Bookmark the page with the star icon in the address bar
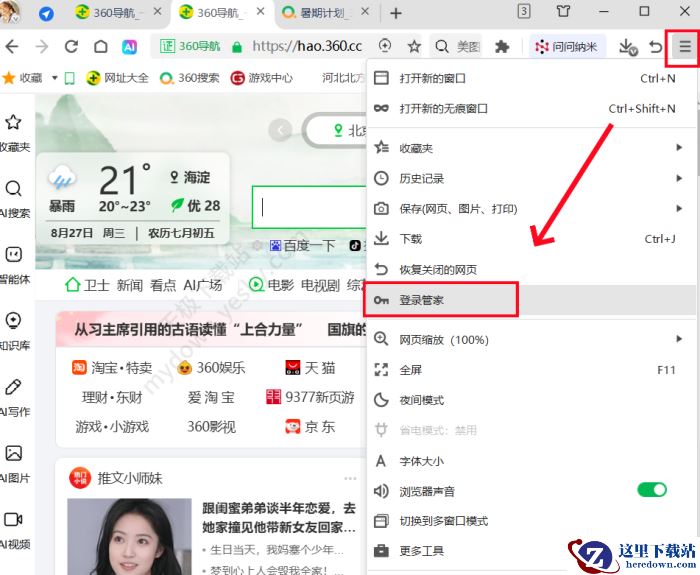This screenshot has width=700, height=575. click(x=414, y=46)
